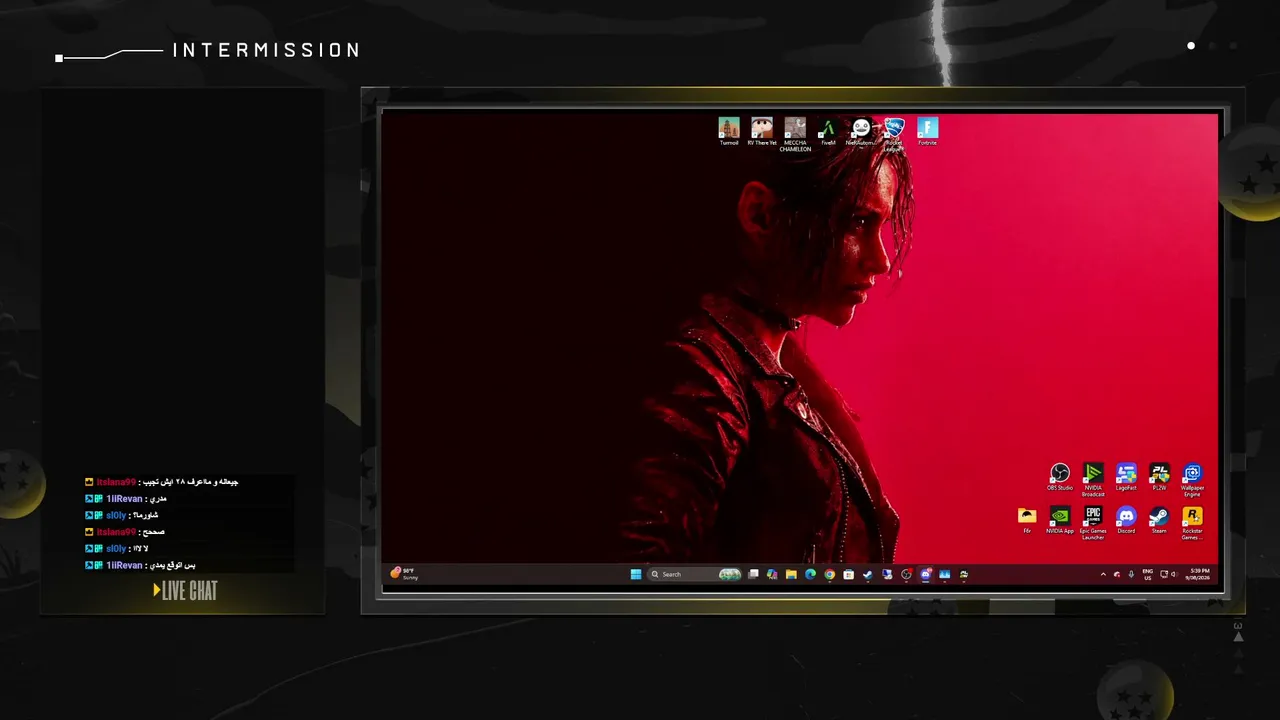Click the NVIDIA App desktop shortcut
This screenshot has width=1280, height=720.
[x=1060, y=520]
